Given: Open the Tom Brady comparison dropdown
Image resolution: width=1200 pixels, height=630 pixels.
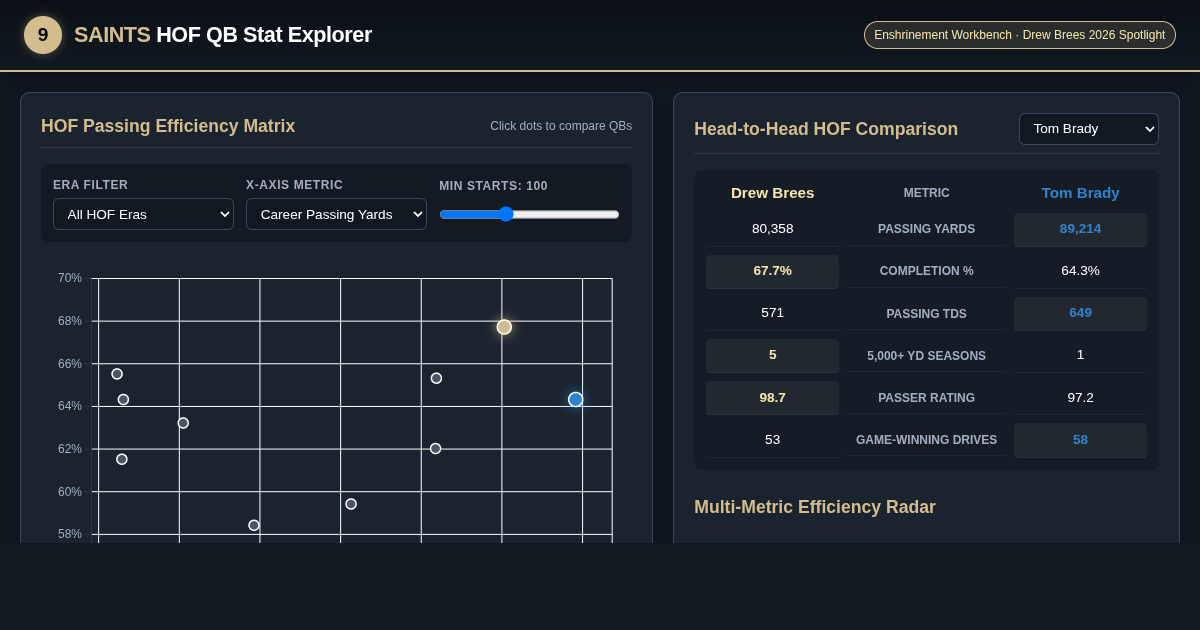Looking at the screenshot, I should [x=1089, y=129].
